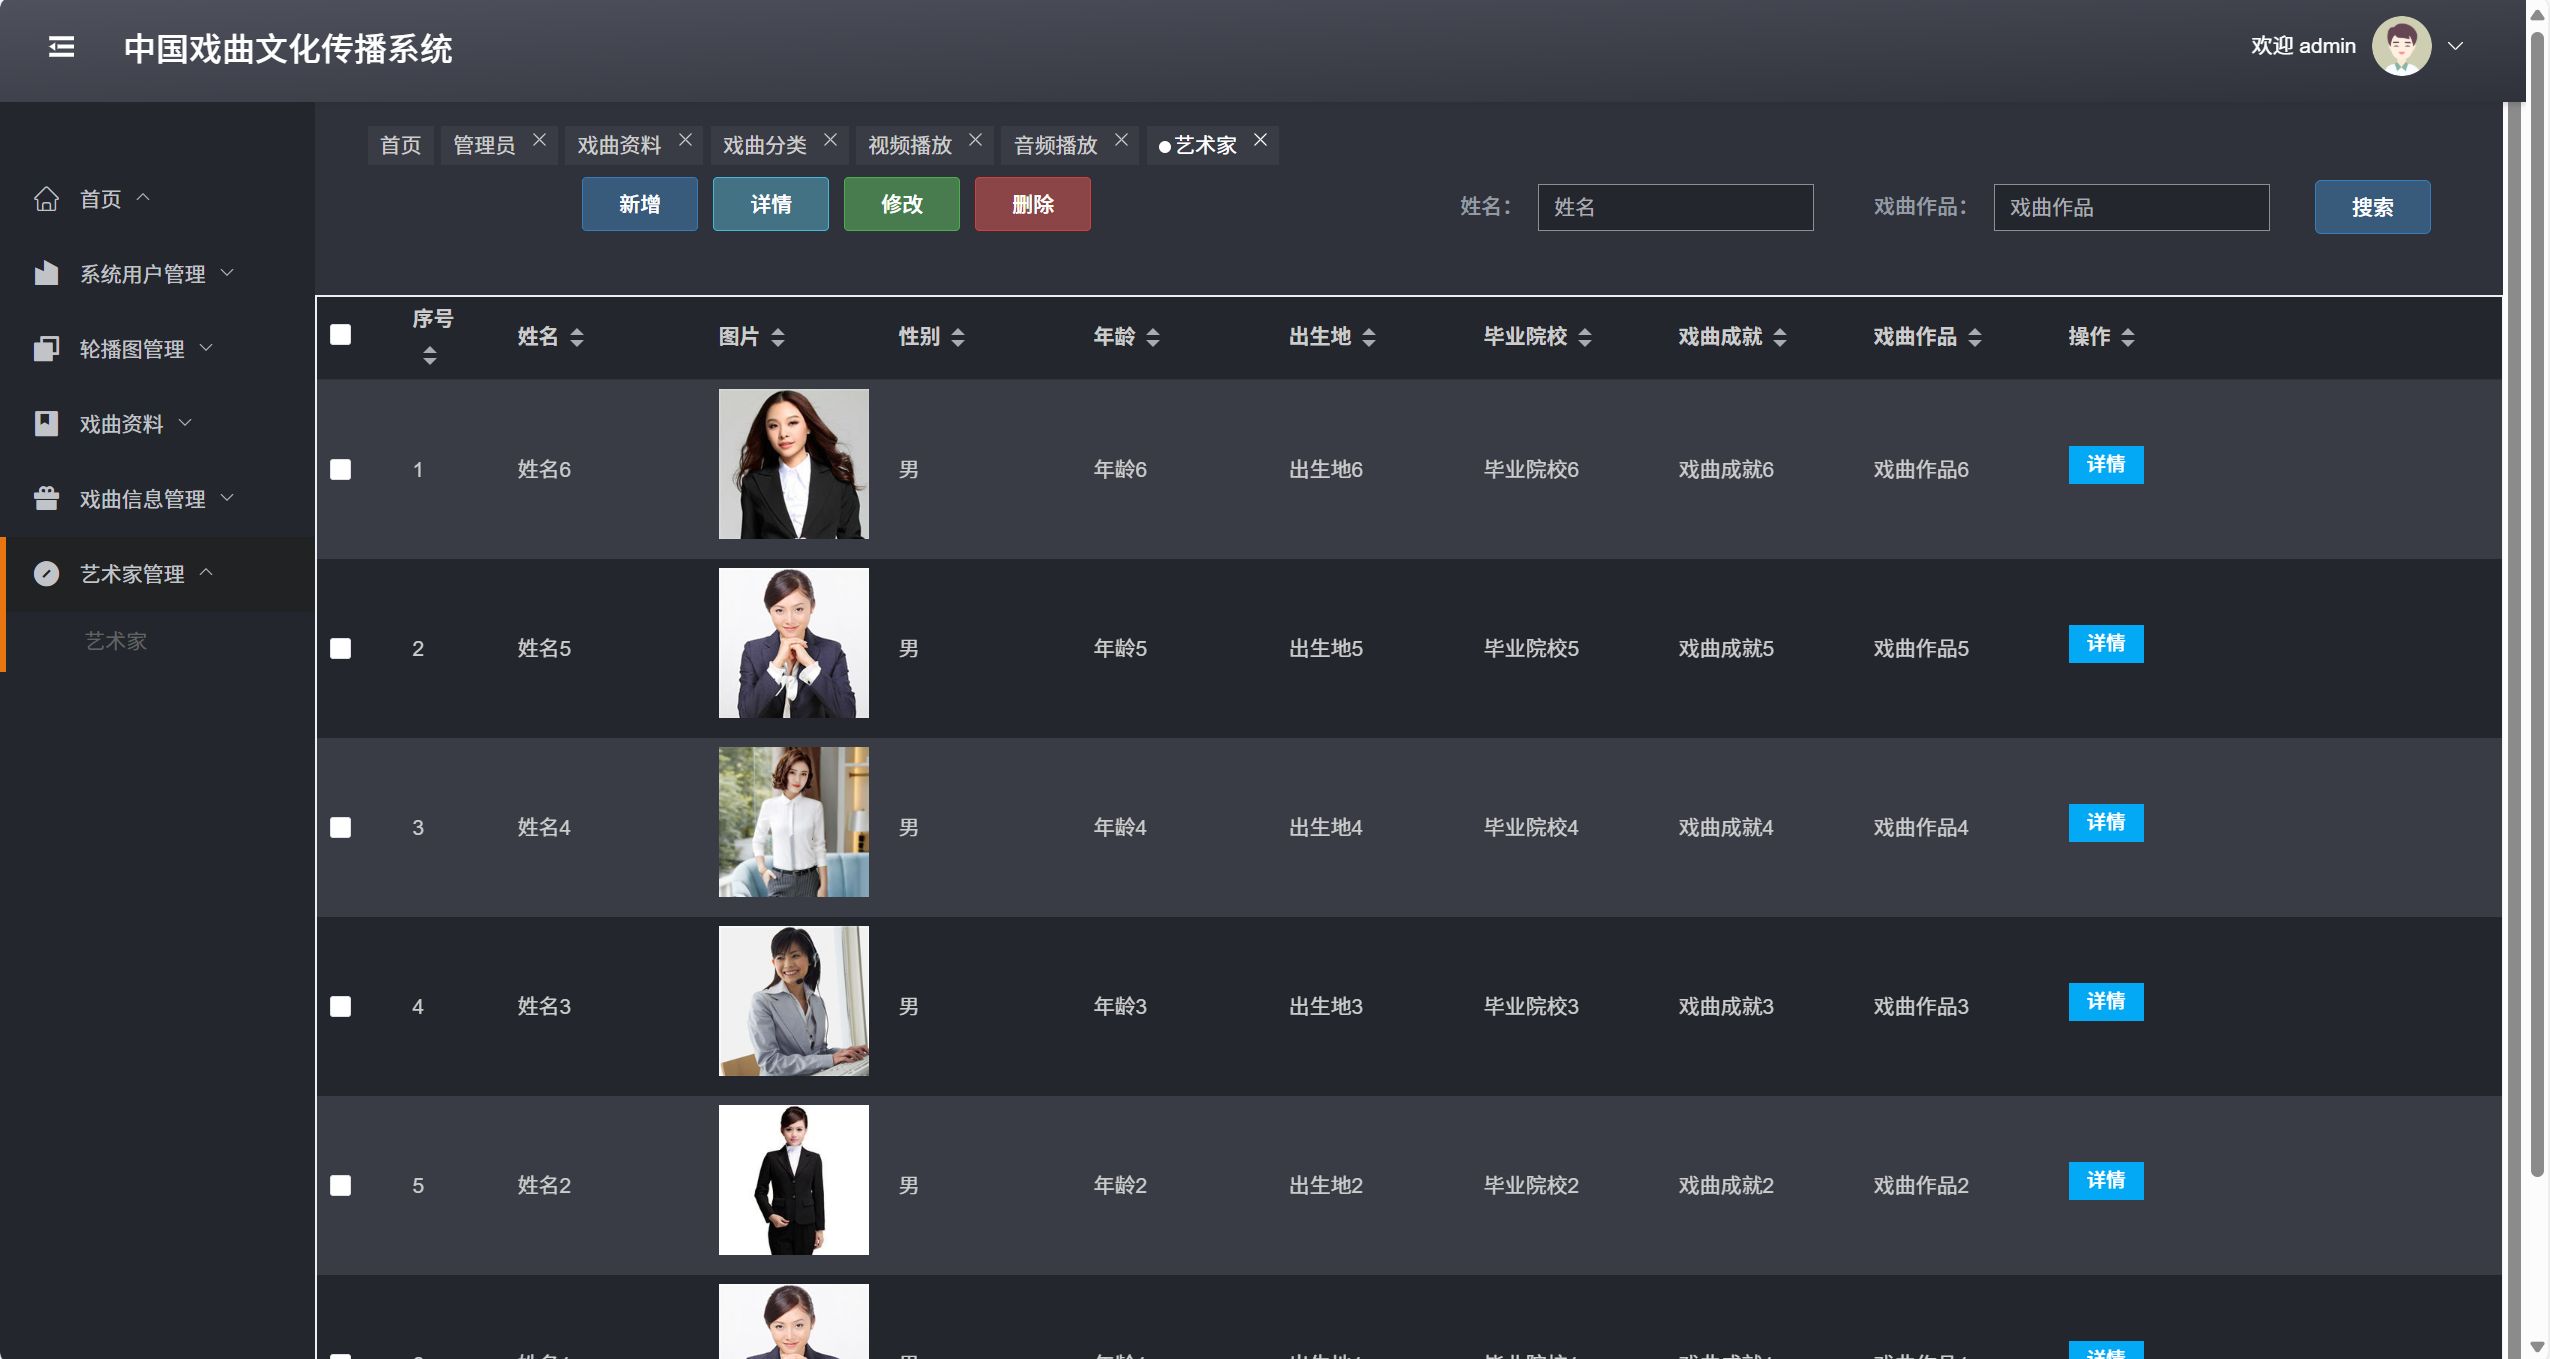Close the 艺术家 tab

click(1260, 140)
